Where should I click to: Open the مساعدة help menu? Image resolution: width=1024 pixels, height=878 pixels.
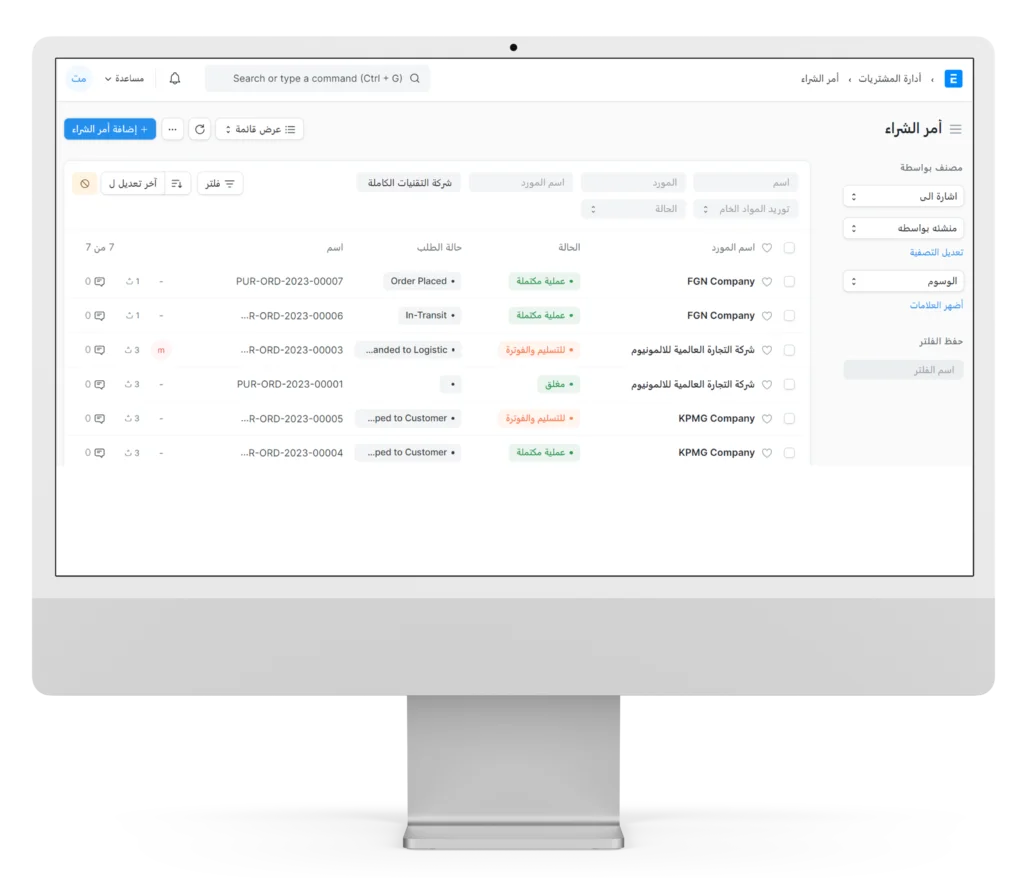124,79
